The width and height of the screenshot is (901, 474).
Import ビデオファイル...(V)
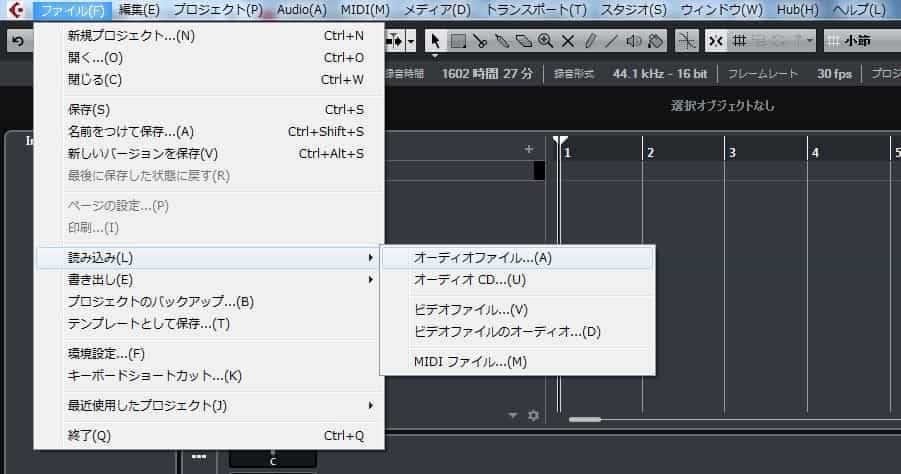[x=518, y=310]
